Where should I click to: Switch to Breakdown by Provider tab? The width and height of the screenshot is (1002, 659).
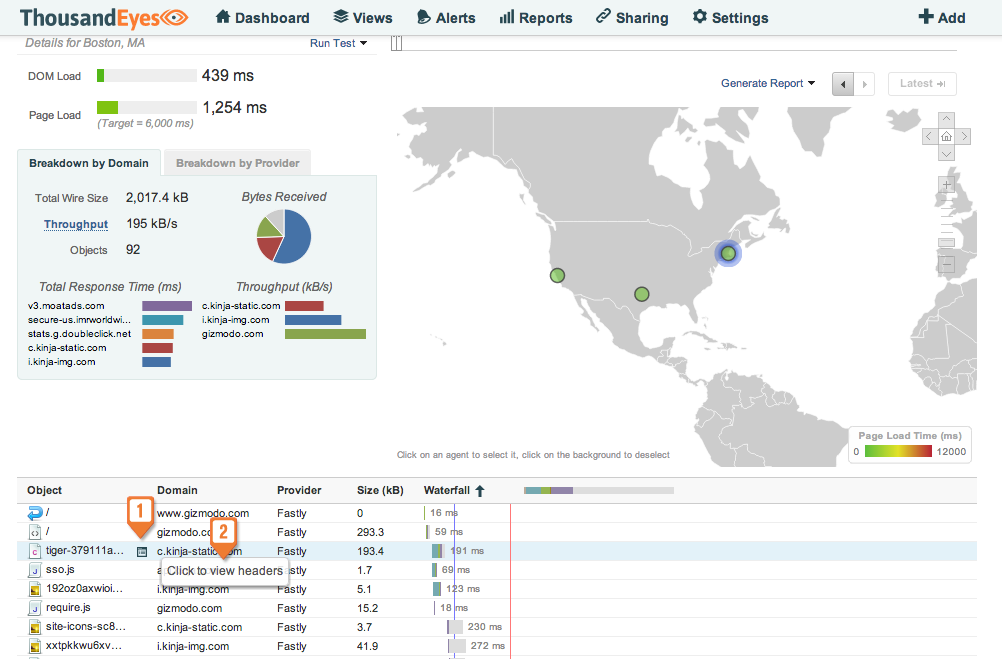(x=238, y=163)
